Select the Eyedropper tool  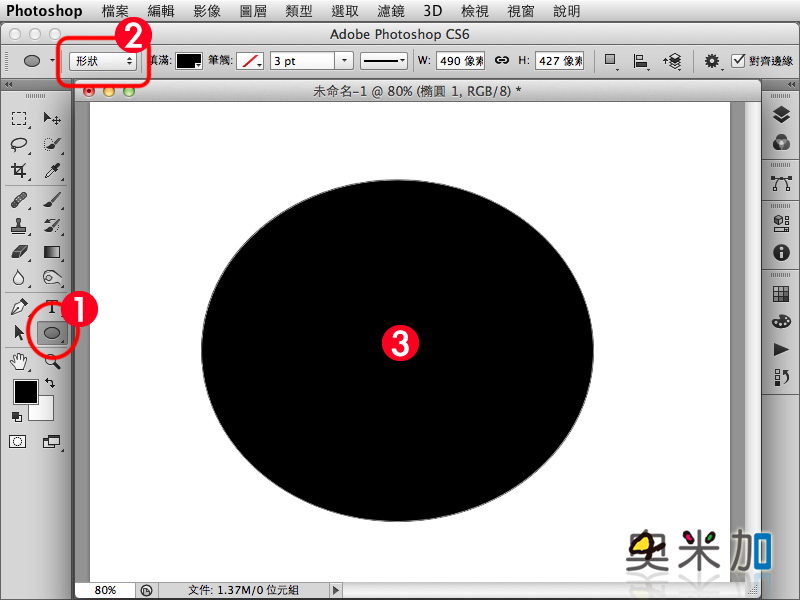(52, 170)
